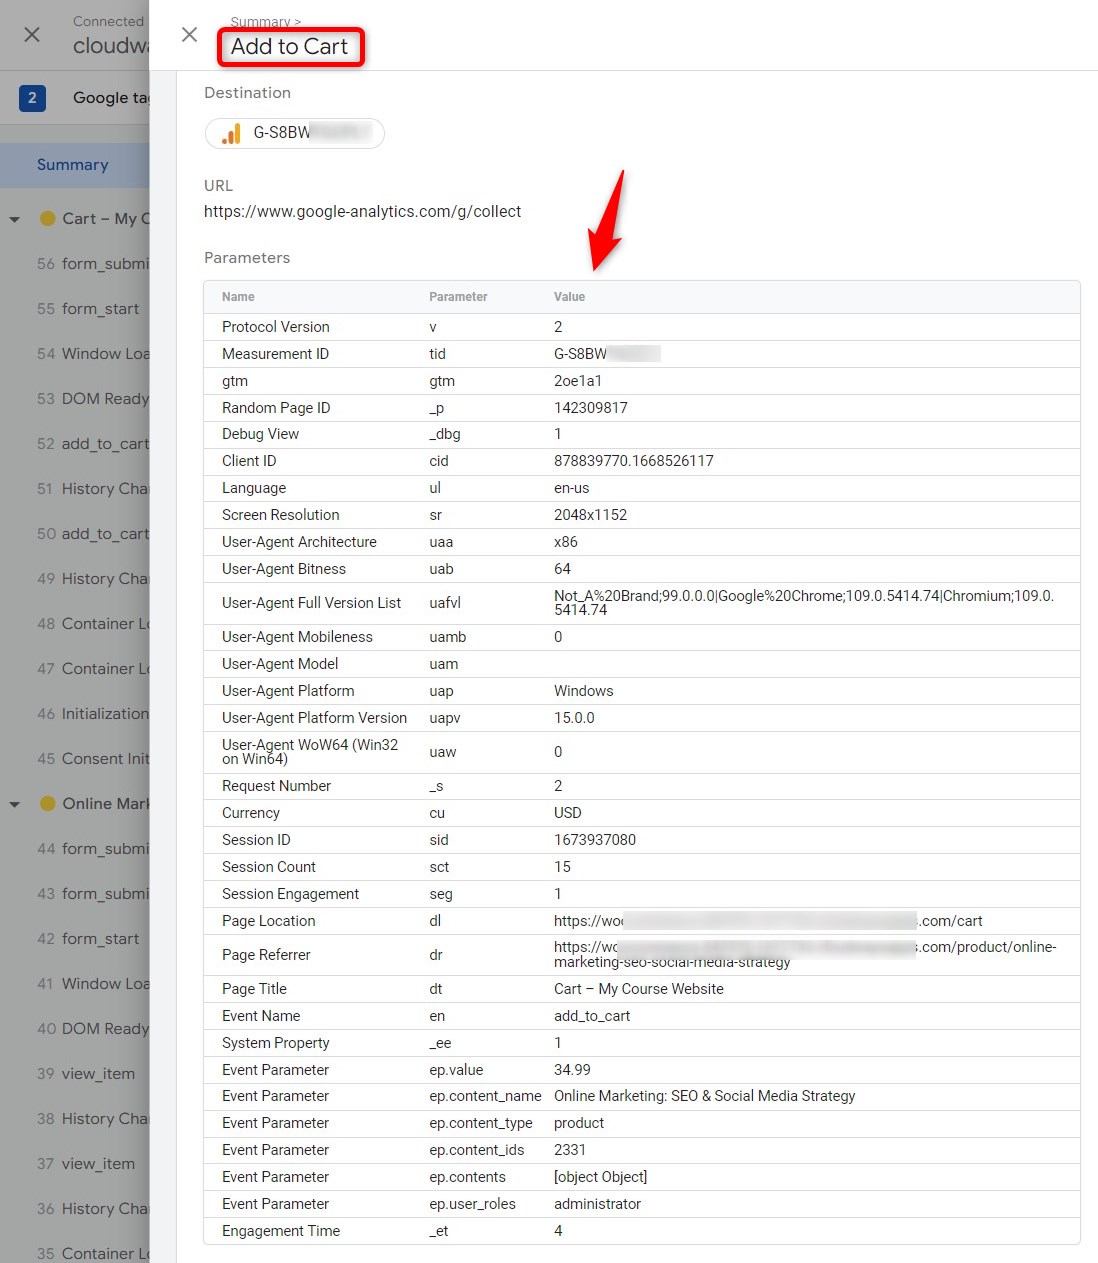Close the Add to Cart detail panel
Viewport: 1098px width, 1263px height.
tap(189, 35)
